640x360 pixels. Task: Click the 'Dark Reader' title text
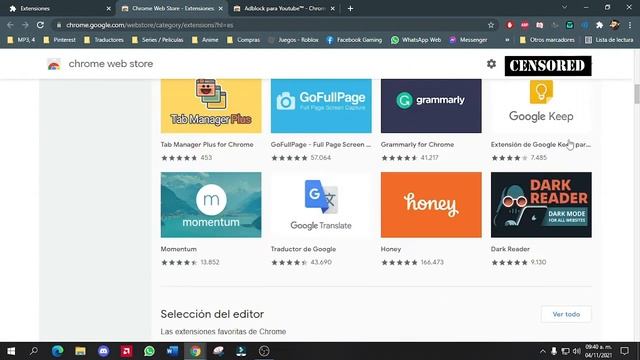(510, 249)
